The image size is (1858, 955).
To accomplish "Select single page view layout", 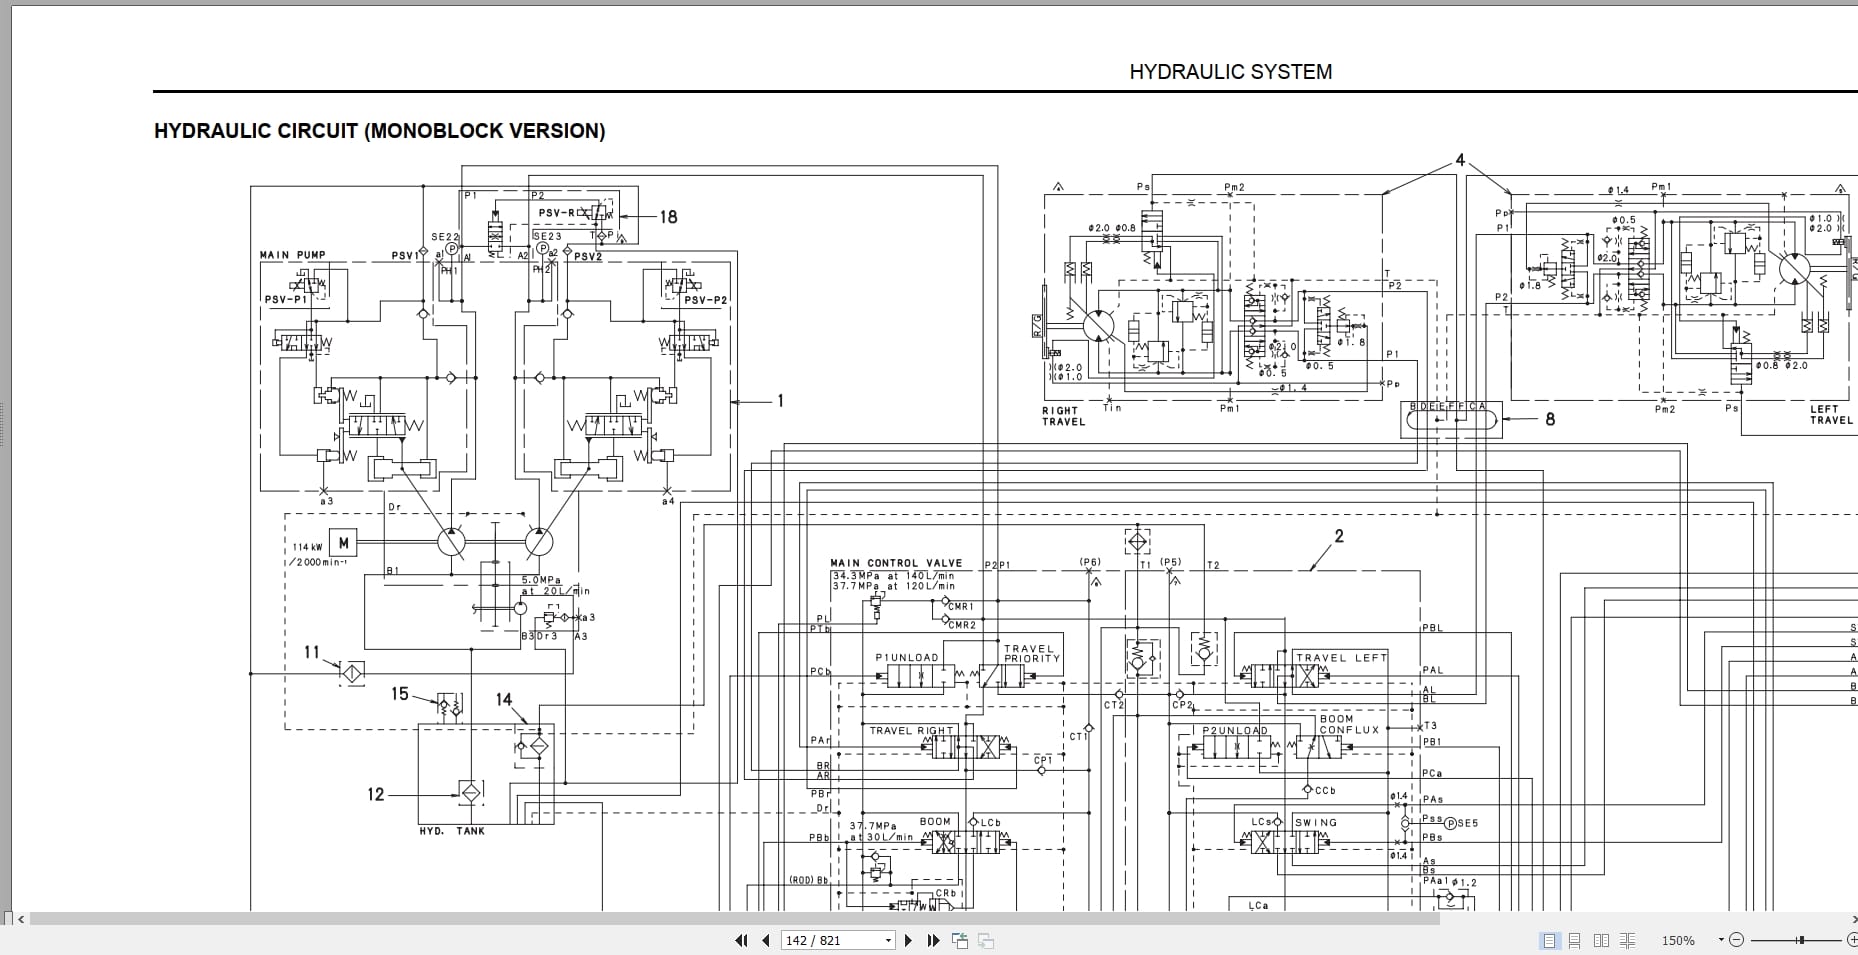I will [x=1549, y=940].
